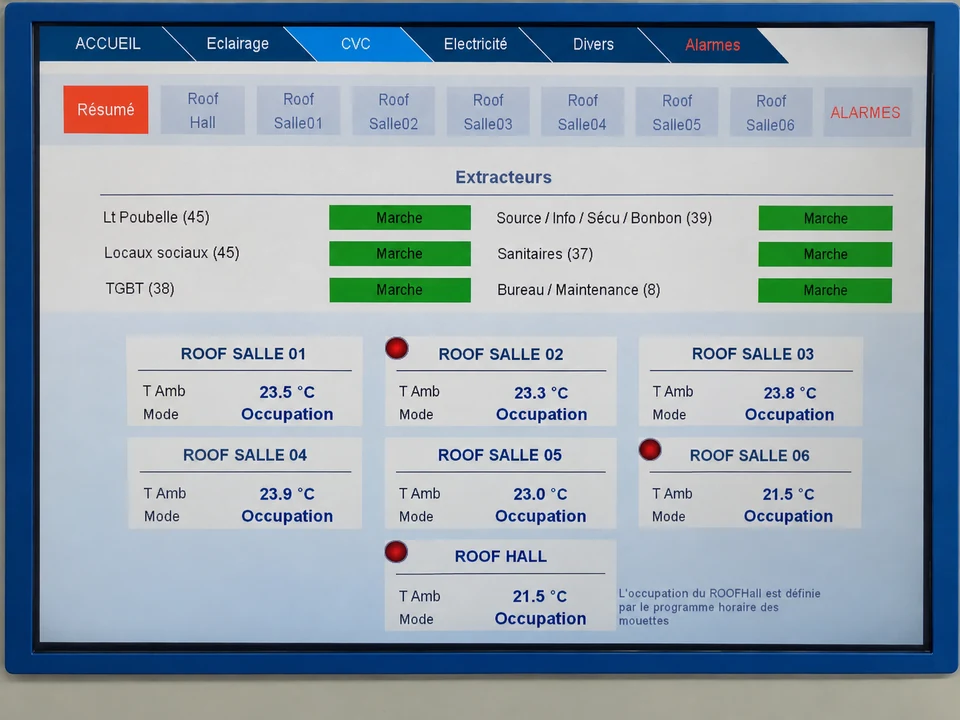
Task: Click the ROOF SALLE 04 card title
Action: [245, 455]
